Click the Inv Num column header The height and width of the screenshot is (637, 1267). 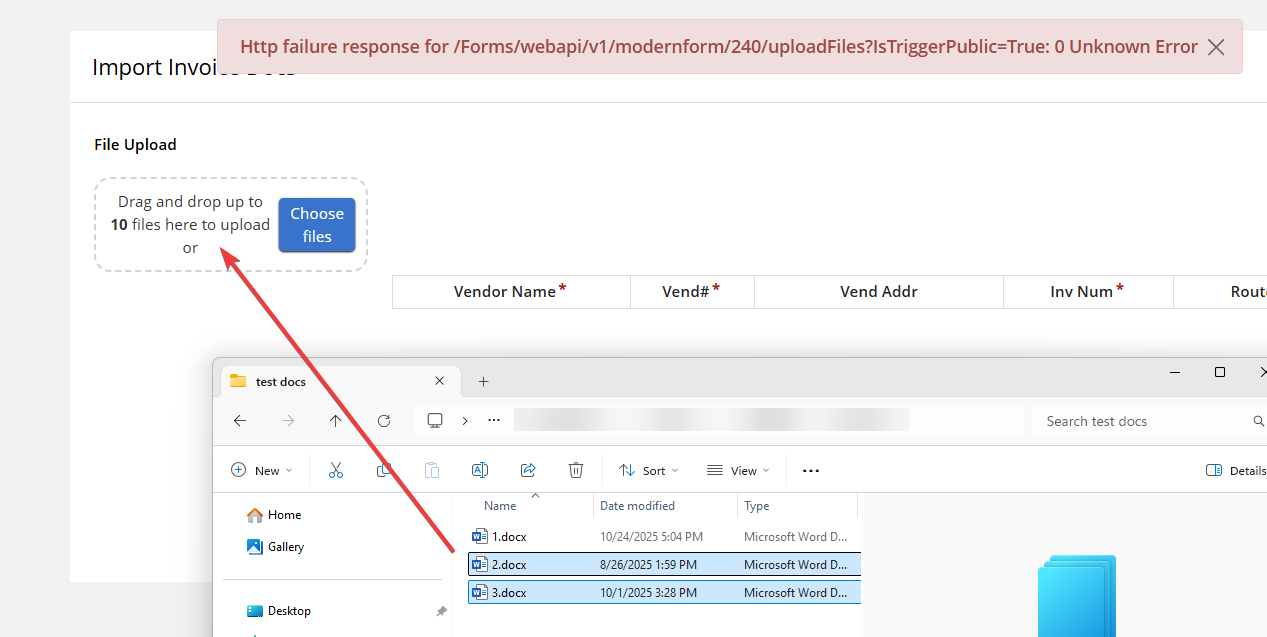pyautogui.click(x=1088, y=292)
